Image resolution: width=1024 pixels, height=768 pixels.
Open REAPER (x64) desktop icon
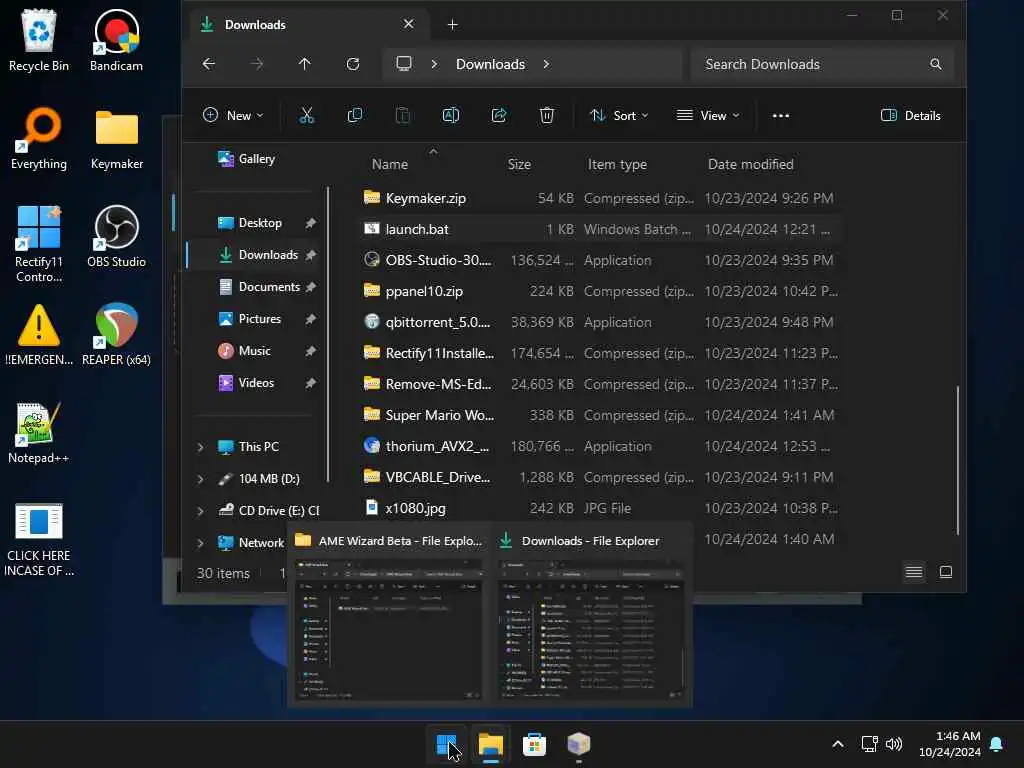pos(116,334)
